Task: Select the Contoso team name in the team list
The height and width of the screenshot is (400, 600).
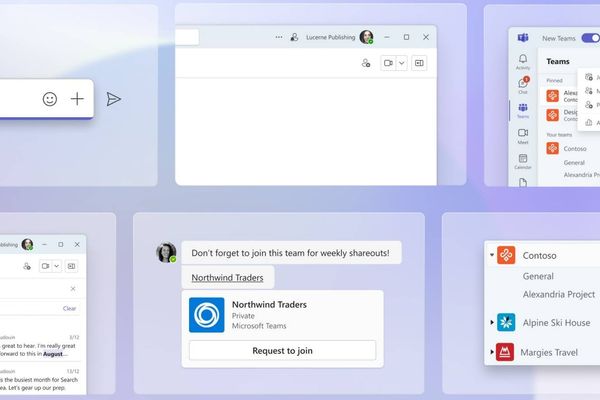Action: (540, 255)
